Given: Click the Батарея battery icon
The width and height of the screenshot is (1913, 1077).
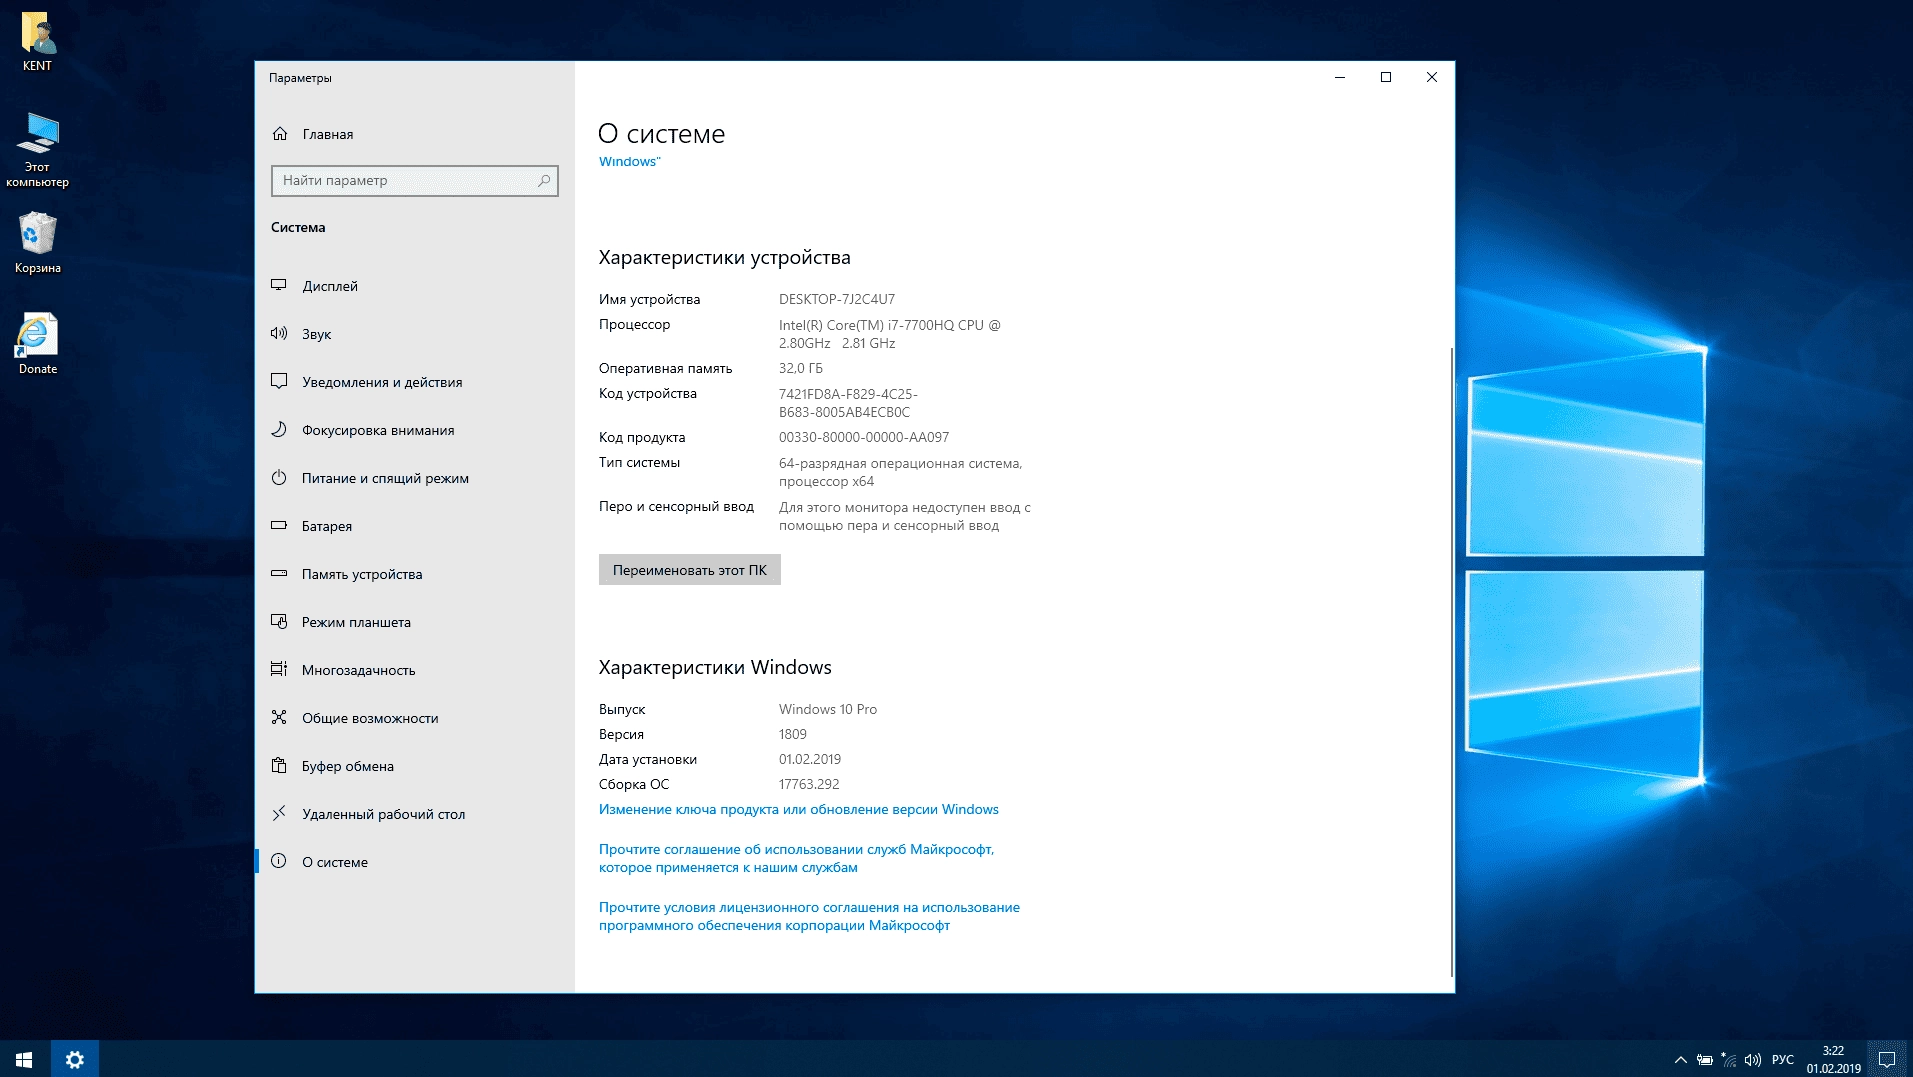Looking at the screenshot, I should 279,526.
